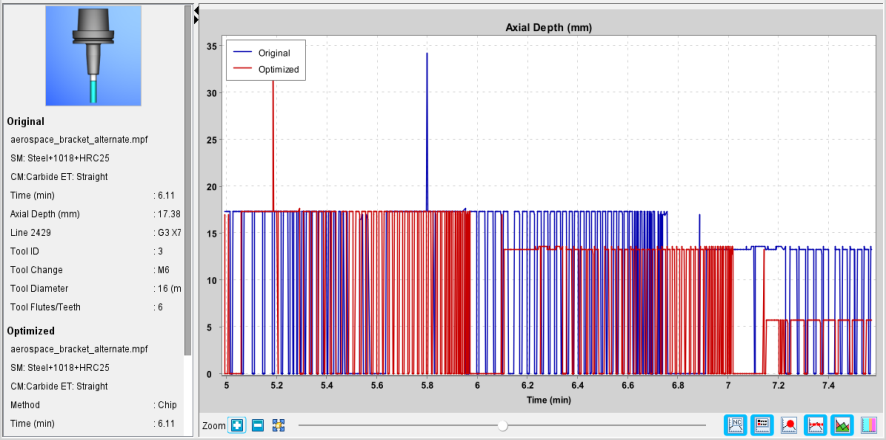The width and height of the screenshot is (886, 440).
Task: Click the zoom out minus icon
Action: tap(258, 425)
